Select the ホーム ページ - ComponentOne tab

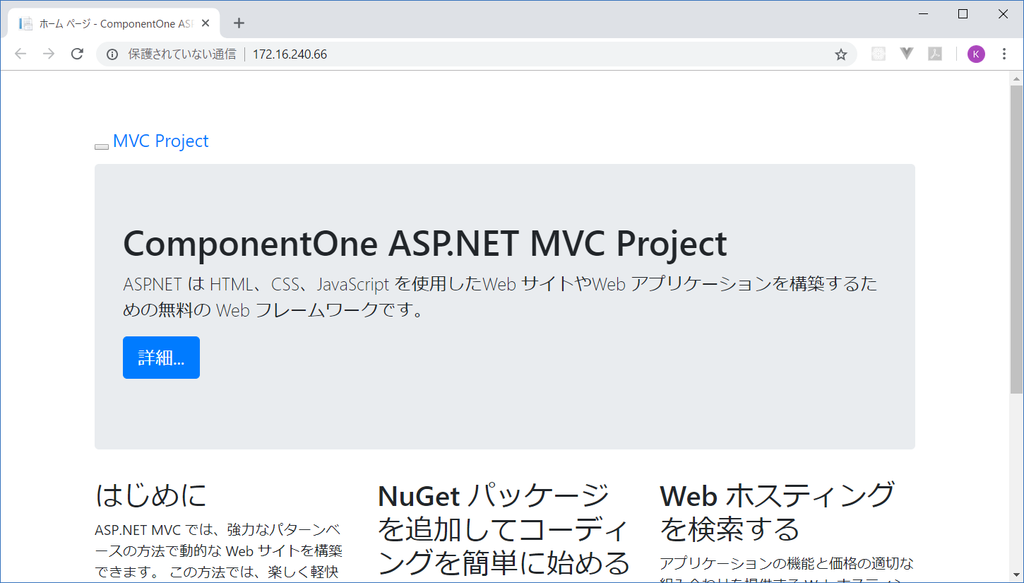pos(114,24)
